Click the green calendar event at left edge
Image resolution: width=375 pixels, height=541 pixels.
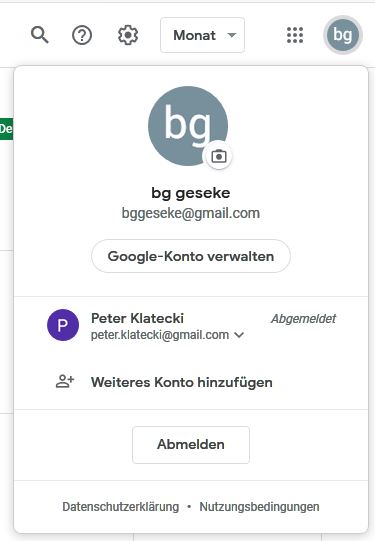coord(7,129)
